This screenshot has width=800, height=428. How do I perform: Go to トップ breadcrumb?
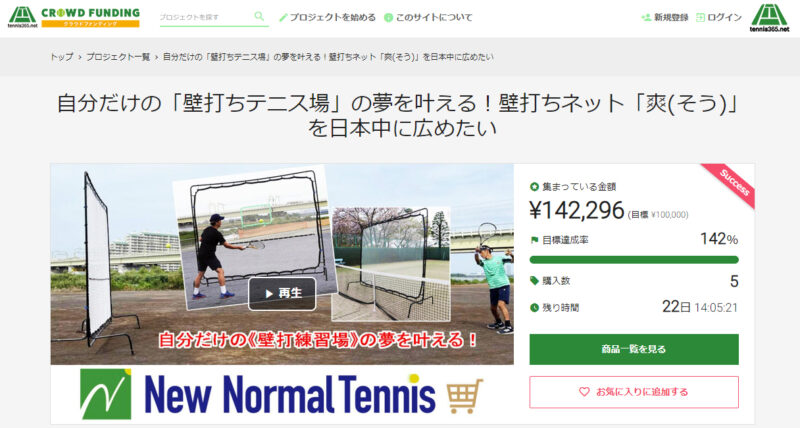click(61, 57)
